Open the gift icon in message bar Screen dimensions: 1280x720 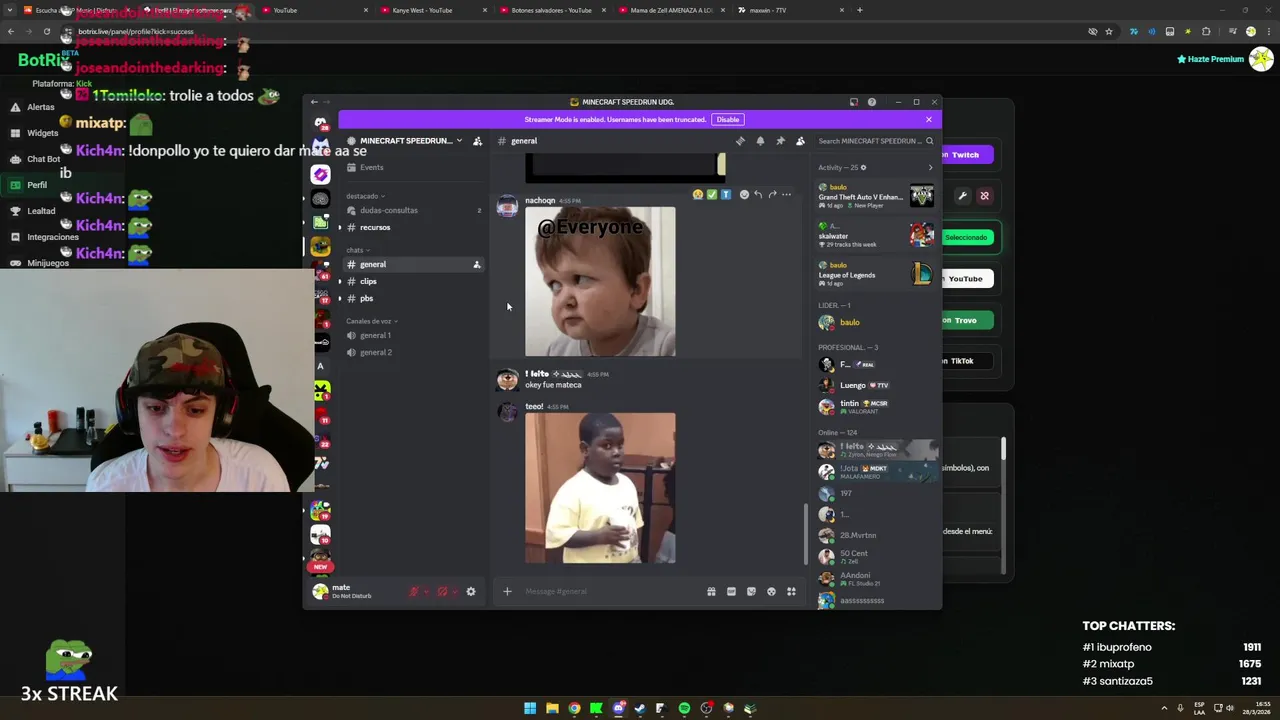711,591
